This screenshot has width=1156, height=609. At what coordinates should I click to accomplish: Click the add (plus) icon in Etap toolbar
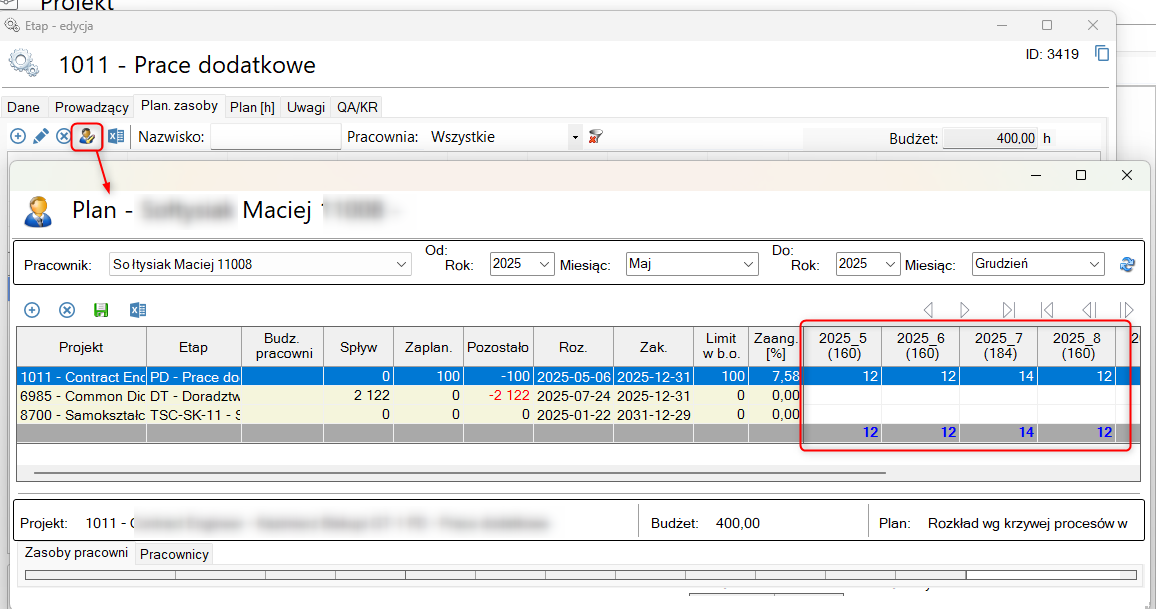pyautogui.click(x=18, y=136)
